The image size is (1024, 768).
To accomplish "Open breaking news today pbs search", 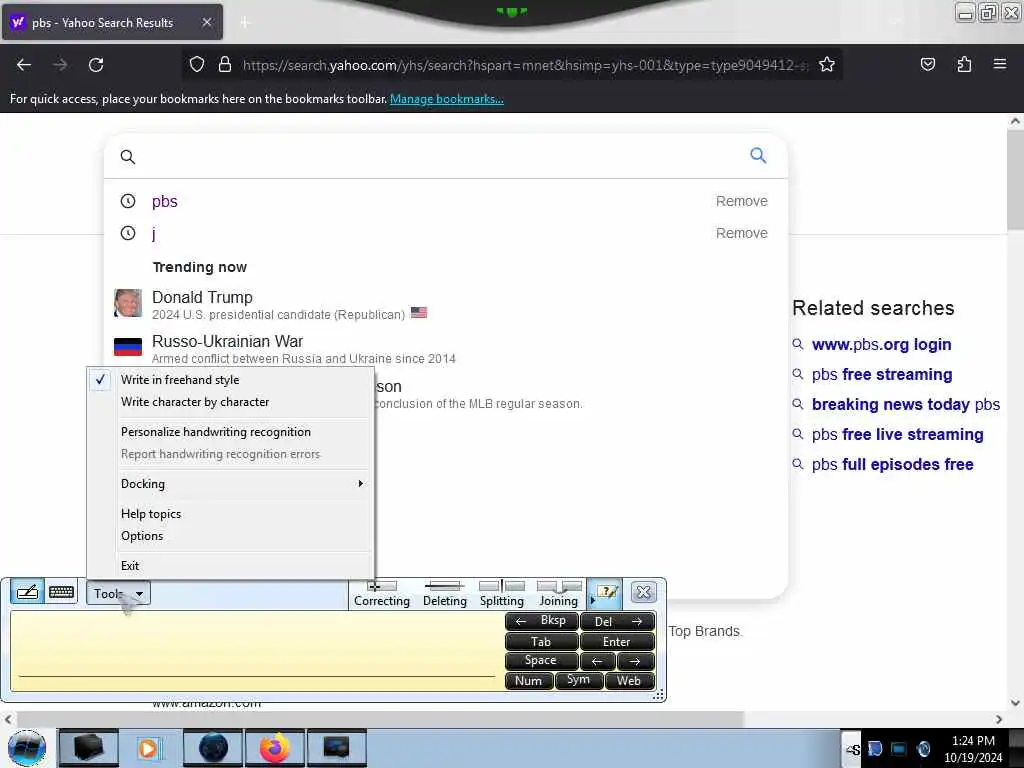I will point(906,404).
